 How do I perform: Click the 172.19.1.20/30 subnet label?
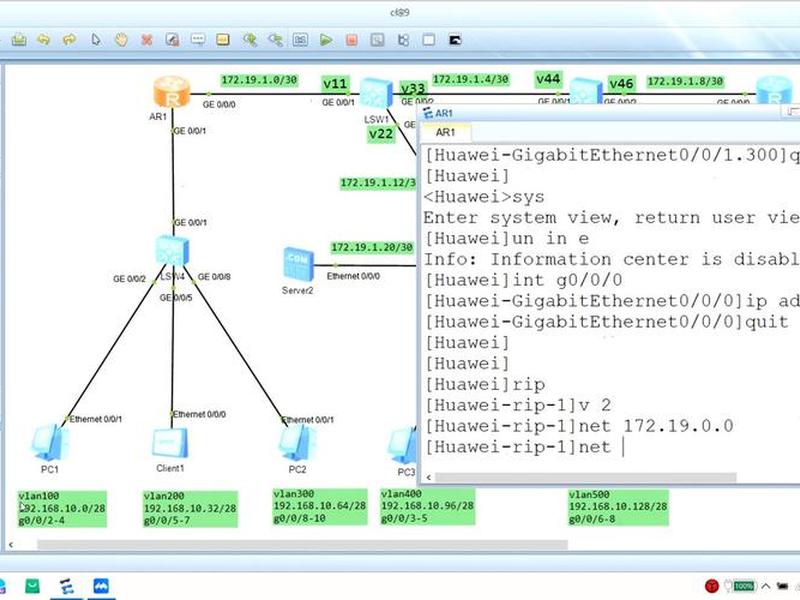372,247
